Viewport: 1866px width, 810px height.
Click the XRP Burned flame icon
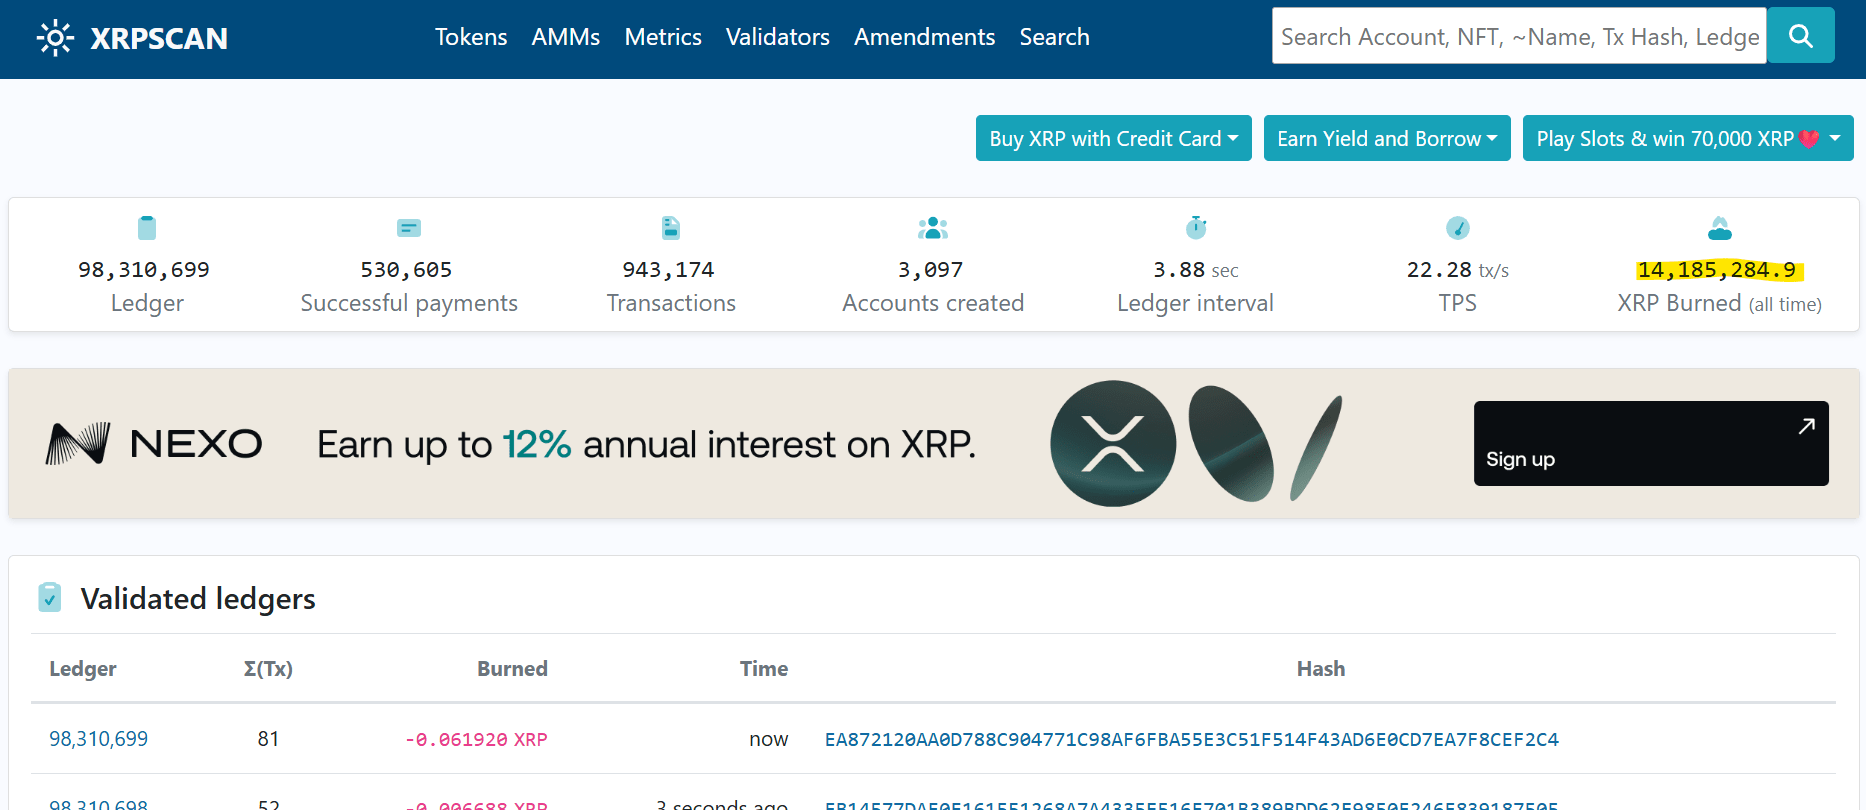coord(1720,228)
